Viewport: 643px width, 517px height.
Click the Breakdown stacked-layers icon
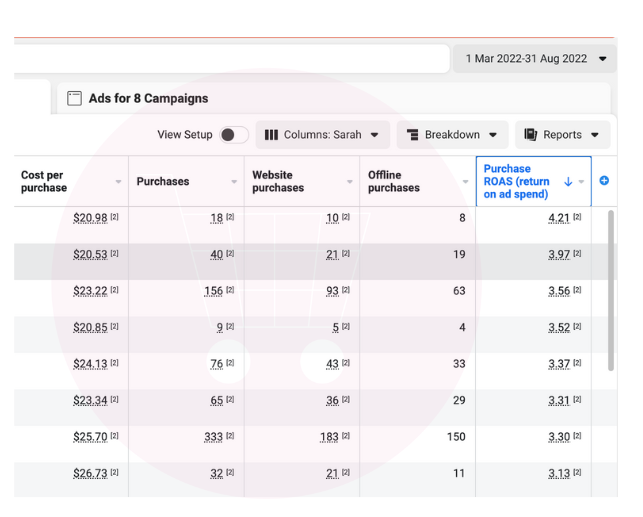click(412, 135)
